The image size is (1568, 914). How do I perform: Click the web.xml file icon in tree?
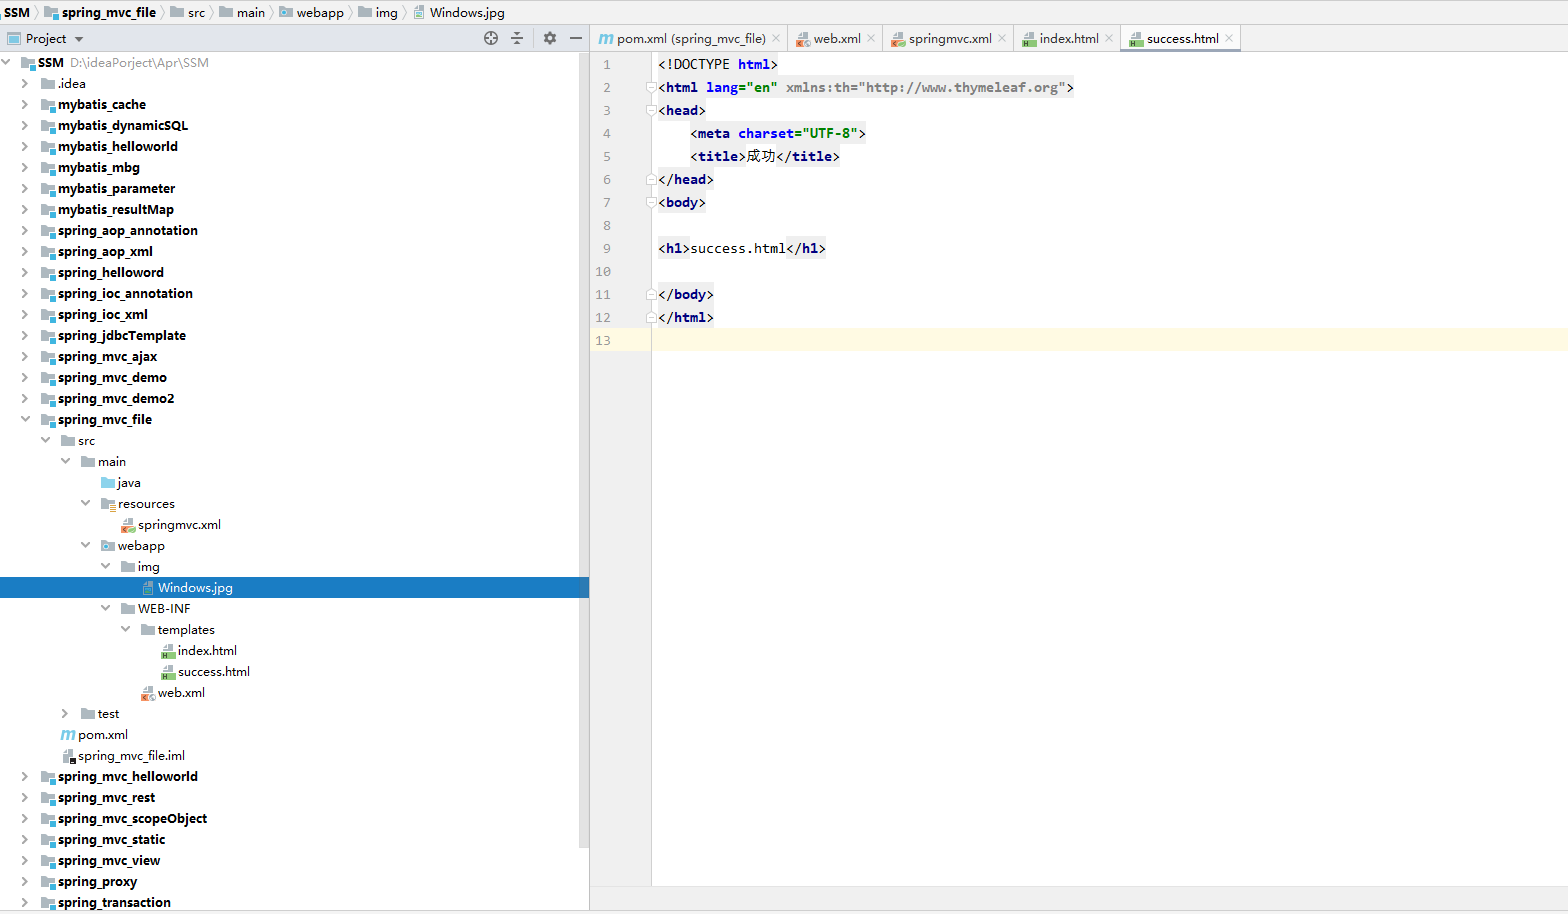(148, 693)
